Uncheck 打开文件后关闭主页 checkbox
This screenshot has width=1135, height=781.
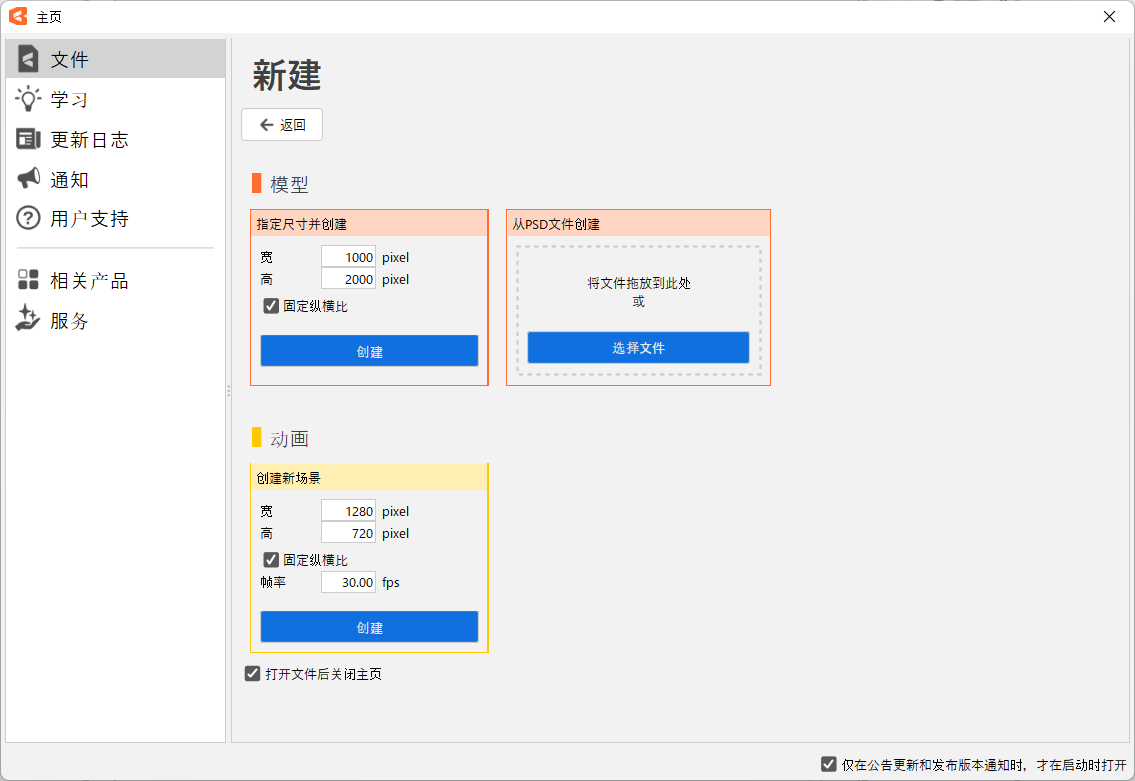253,674
